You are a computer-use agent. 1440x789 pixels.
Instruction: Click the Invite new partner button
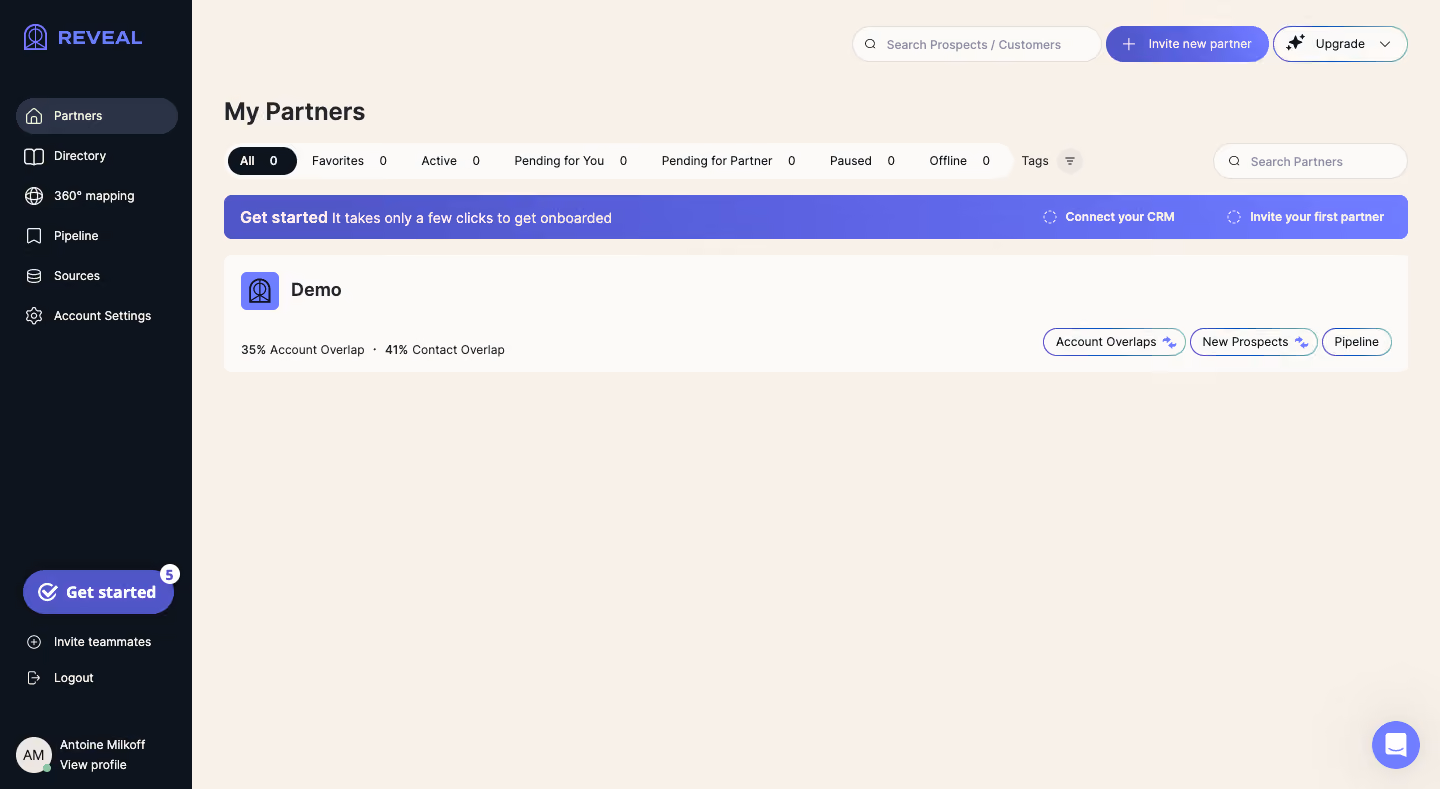1187,44
